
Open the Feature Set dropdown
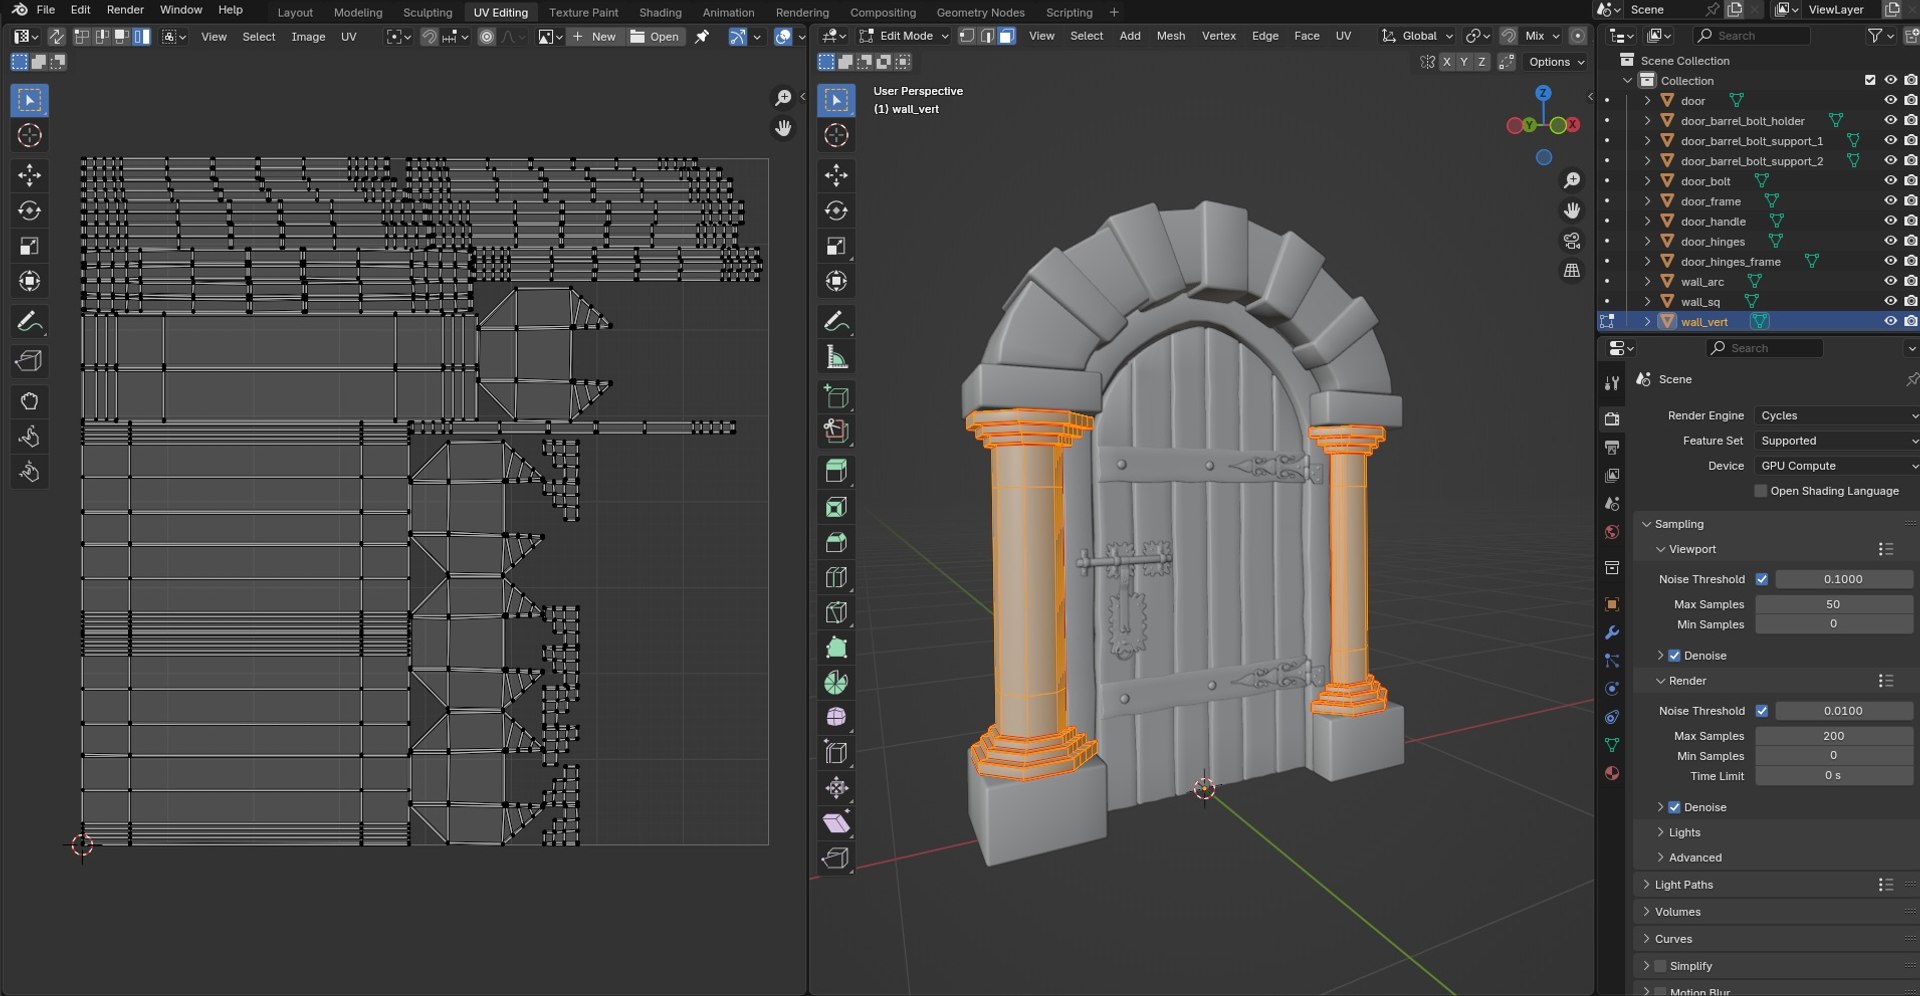coord(1838,441)
